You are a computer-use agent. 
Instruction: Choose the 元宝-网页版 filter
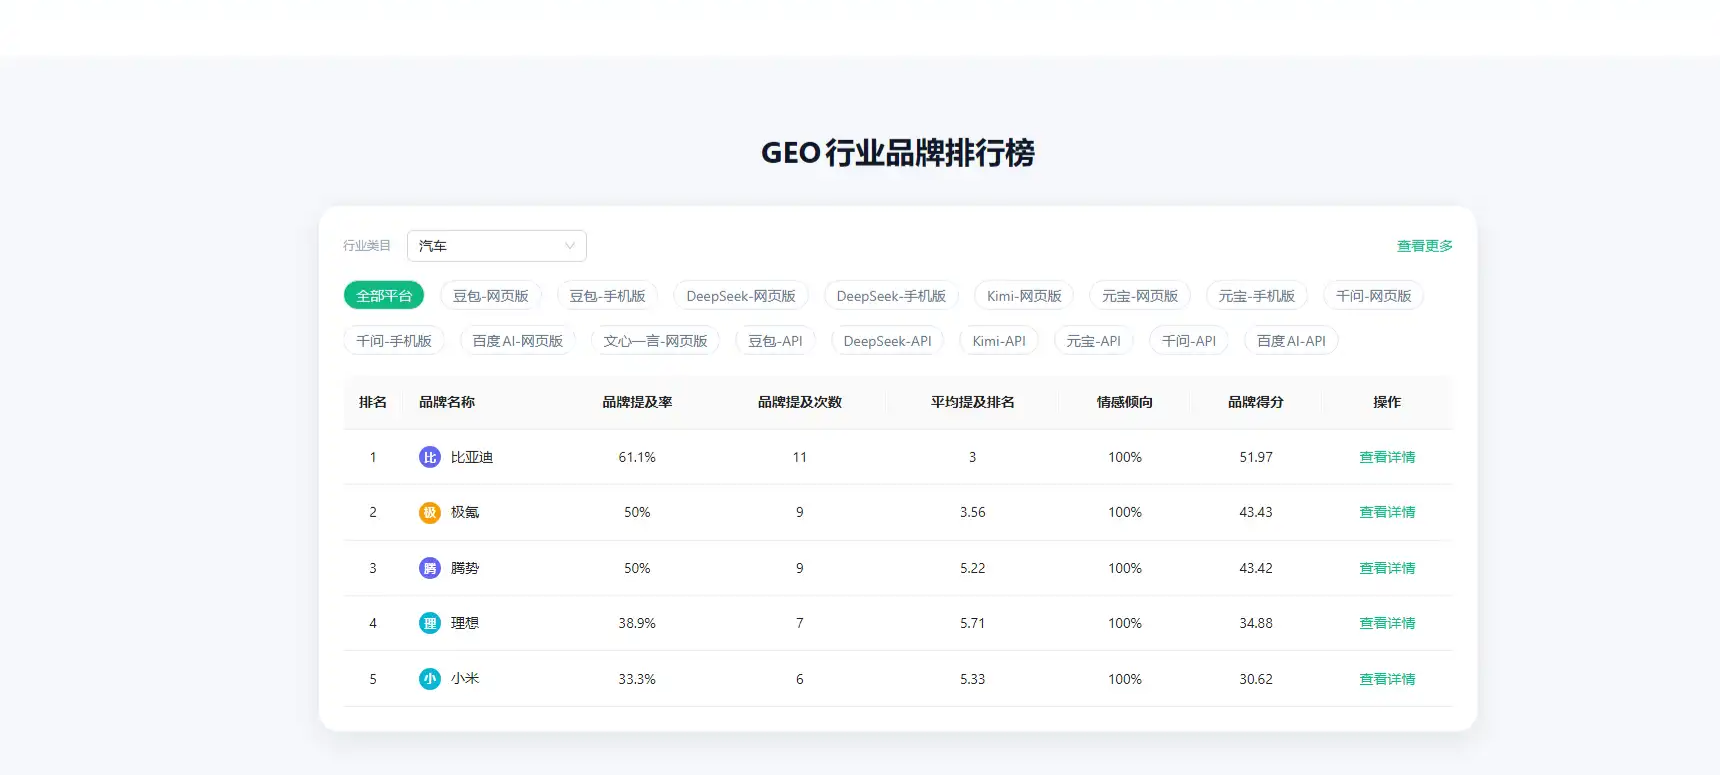[1140, 296]
